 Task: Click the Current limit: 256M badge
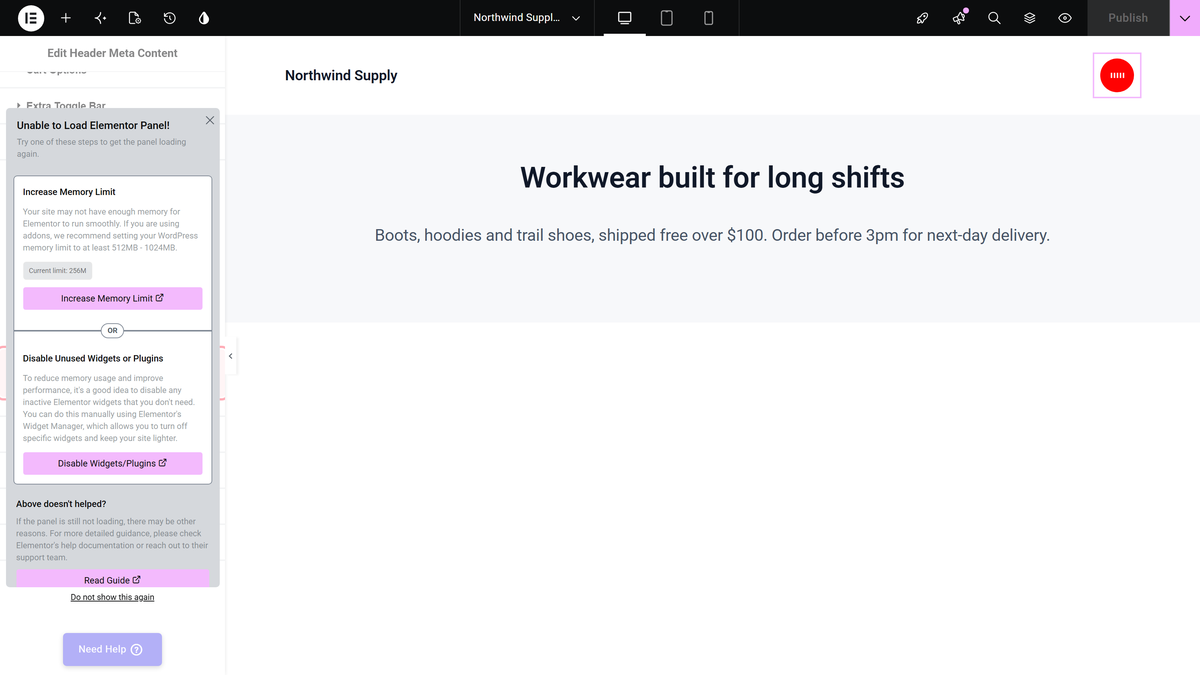57,271
